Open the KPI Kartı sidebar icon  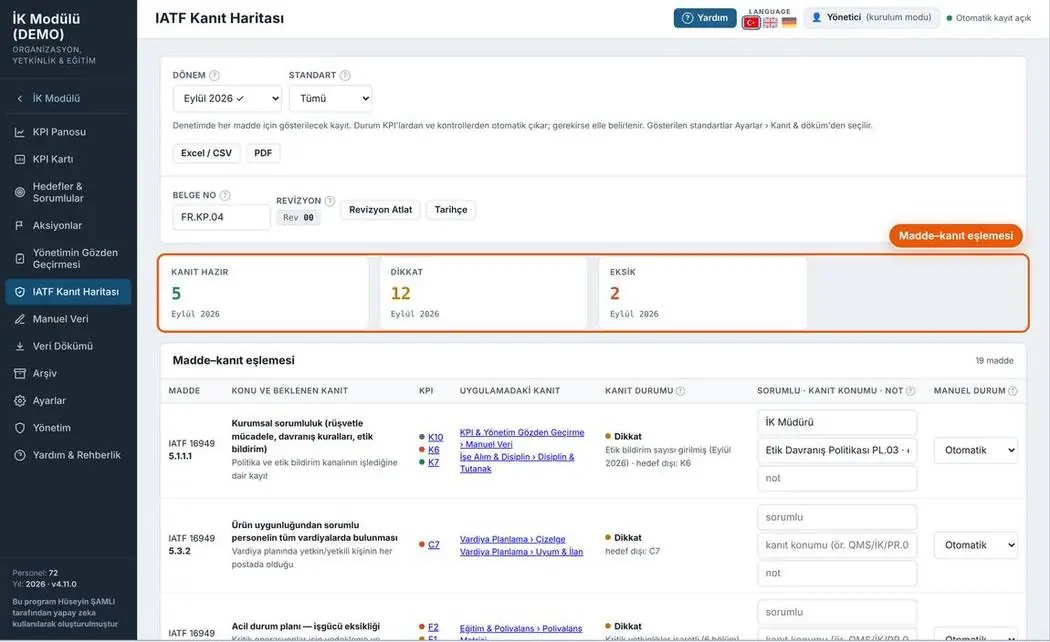click(19, 159)
